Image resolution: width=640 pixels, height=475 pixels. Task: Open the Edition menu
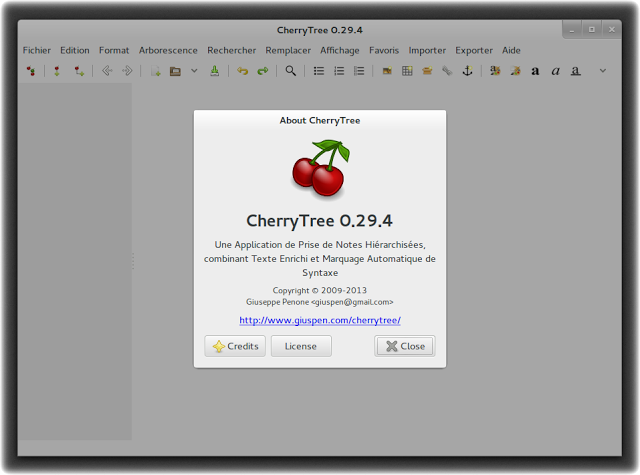pyautogui.click(x=75, y=50)
